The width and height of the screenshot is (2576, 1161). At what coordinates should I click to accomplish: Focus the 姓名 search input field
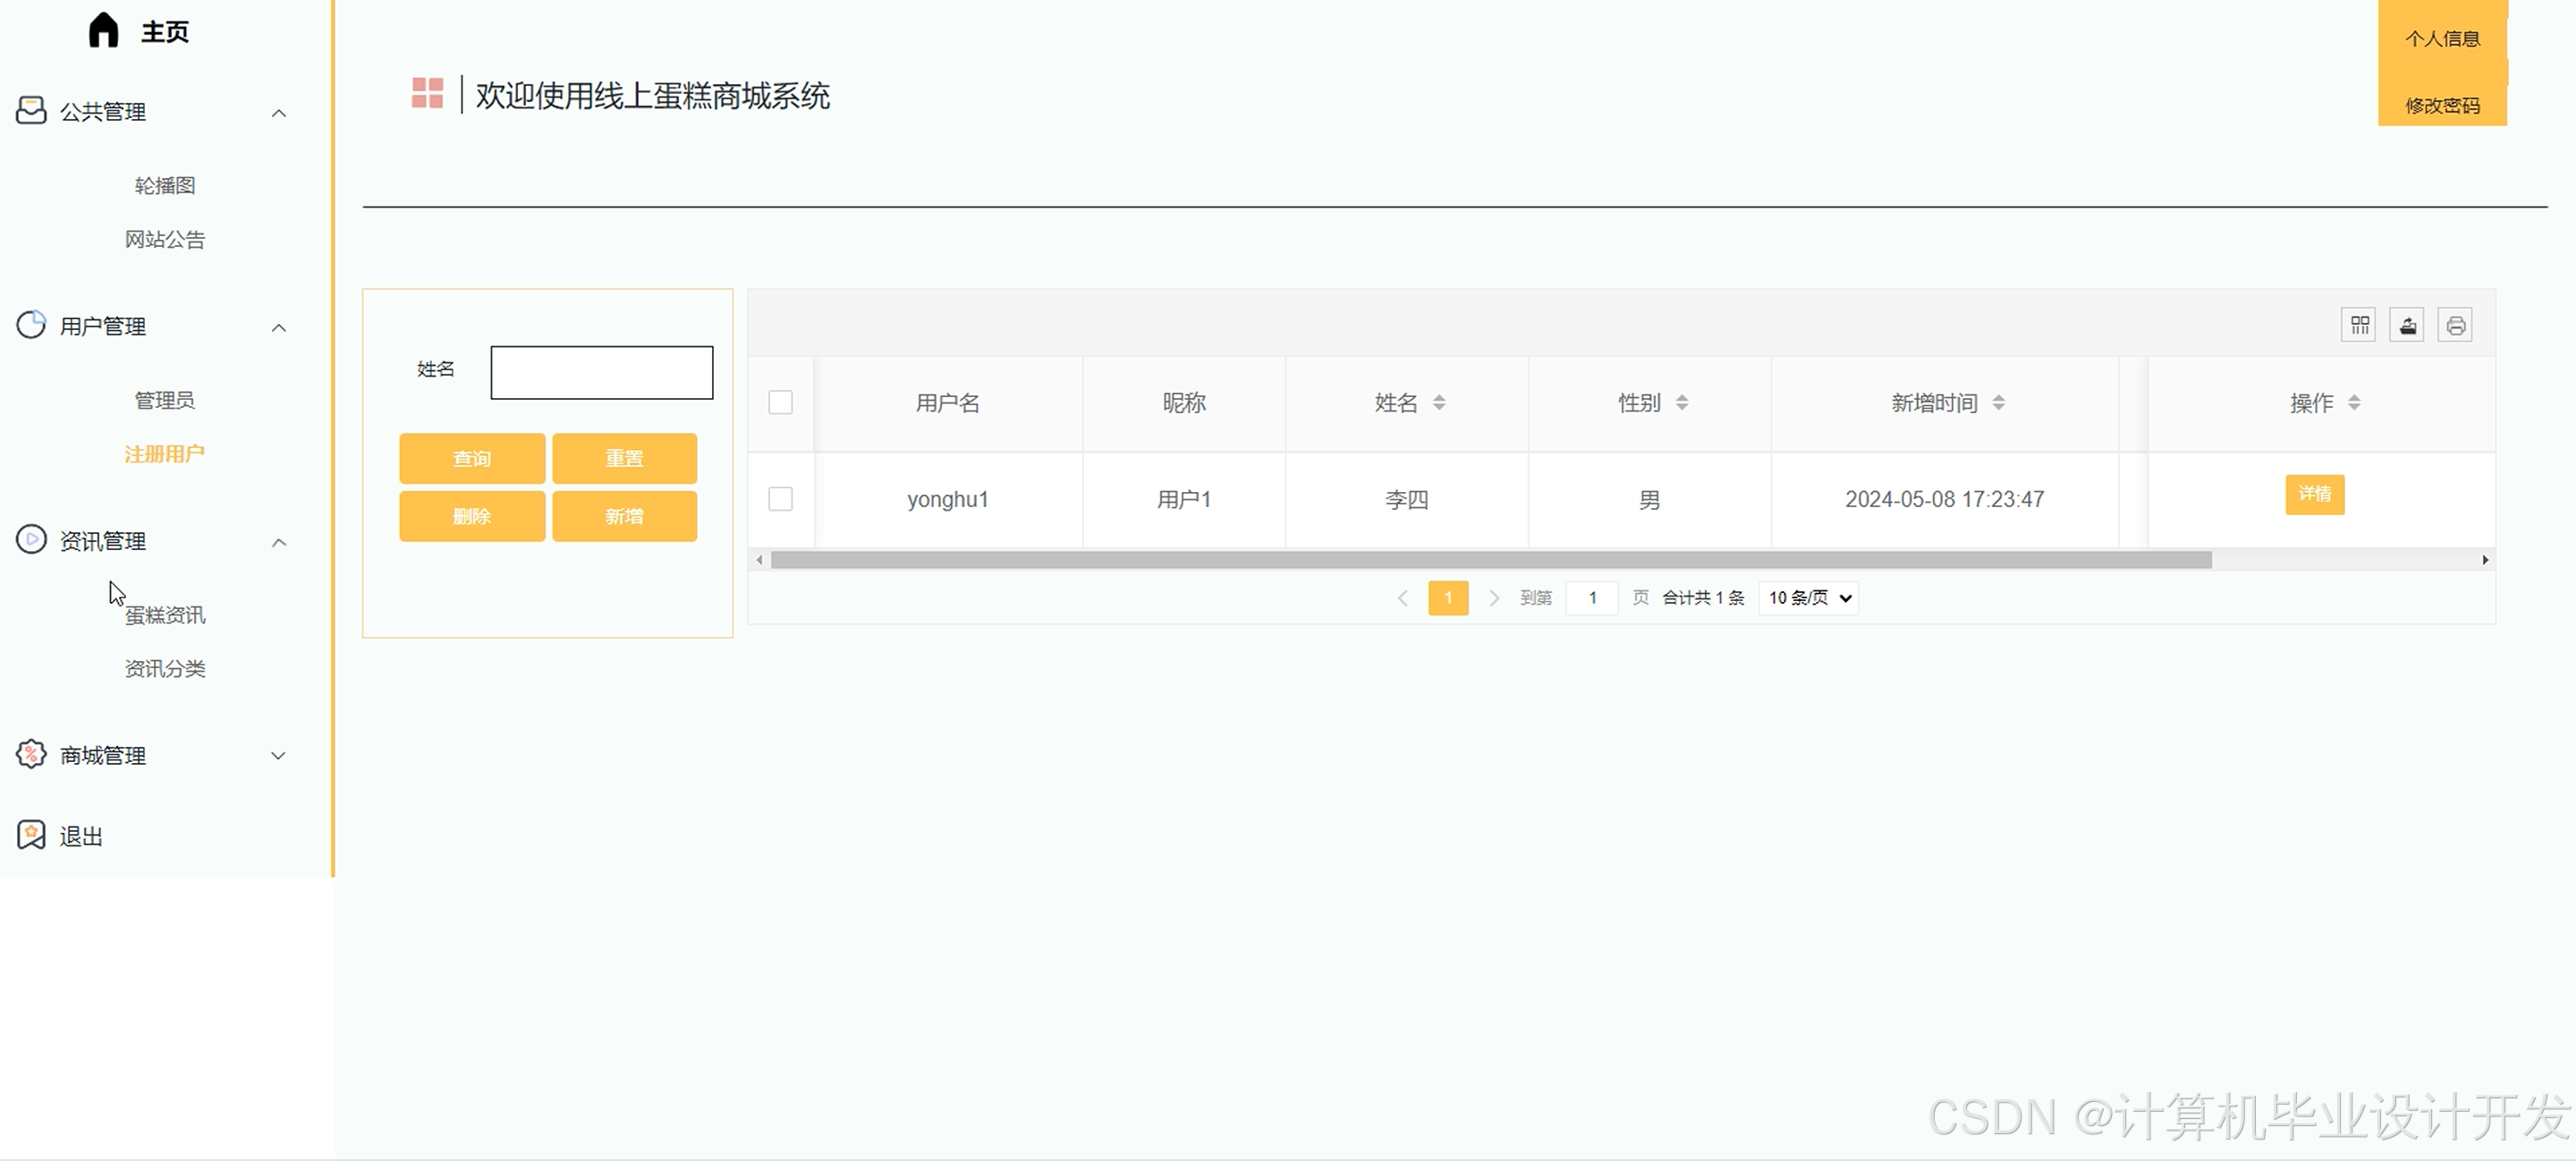601,372
